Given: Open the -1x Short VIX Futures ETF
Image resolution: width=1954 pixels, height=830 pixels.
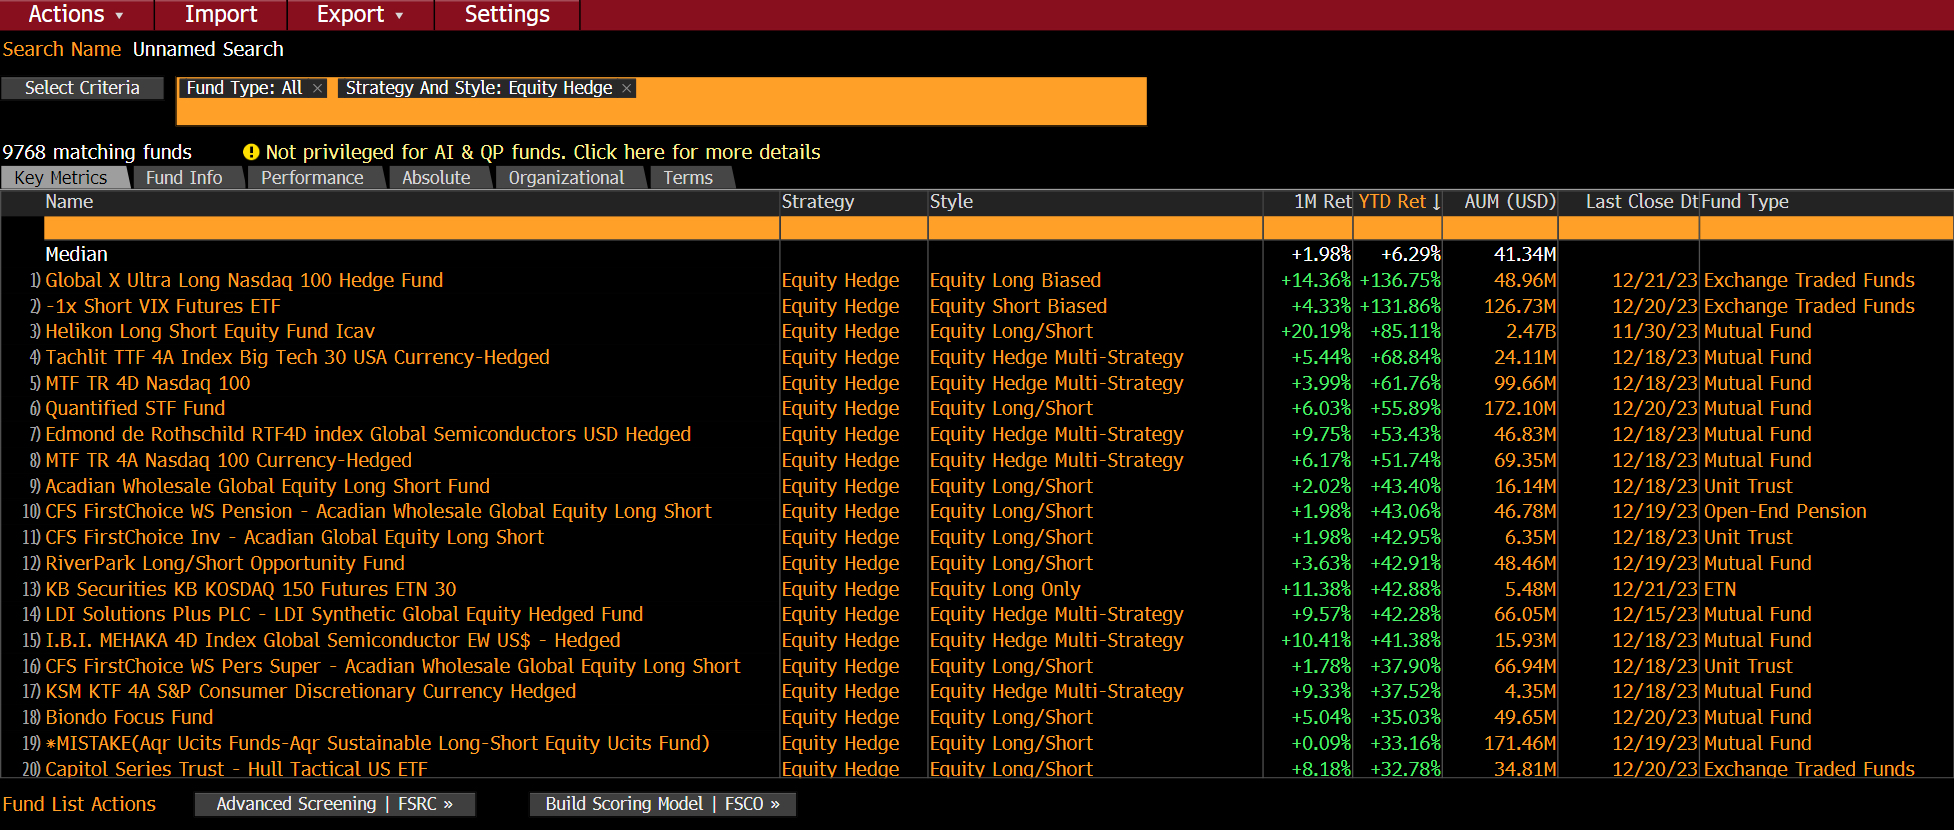Looking at the screenshot, I should [163, 307].
